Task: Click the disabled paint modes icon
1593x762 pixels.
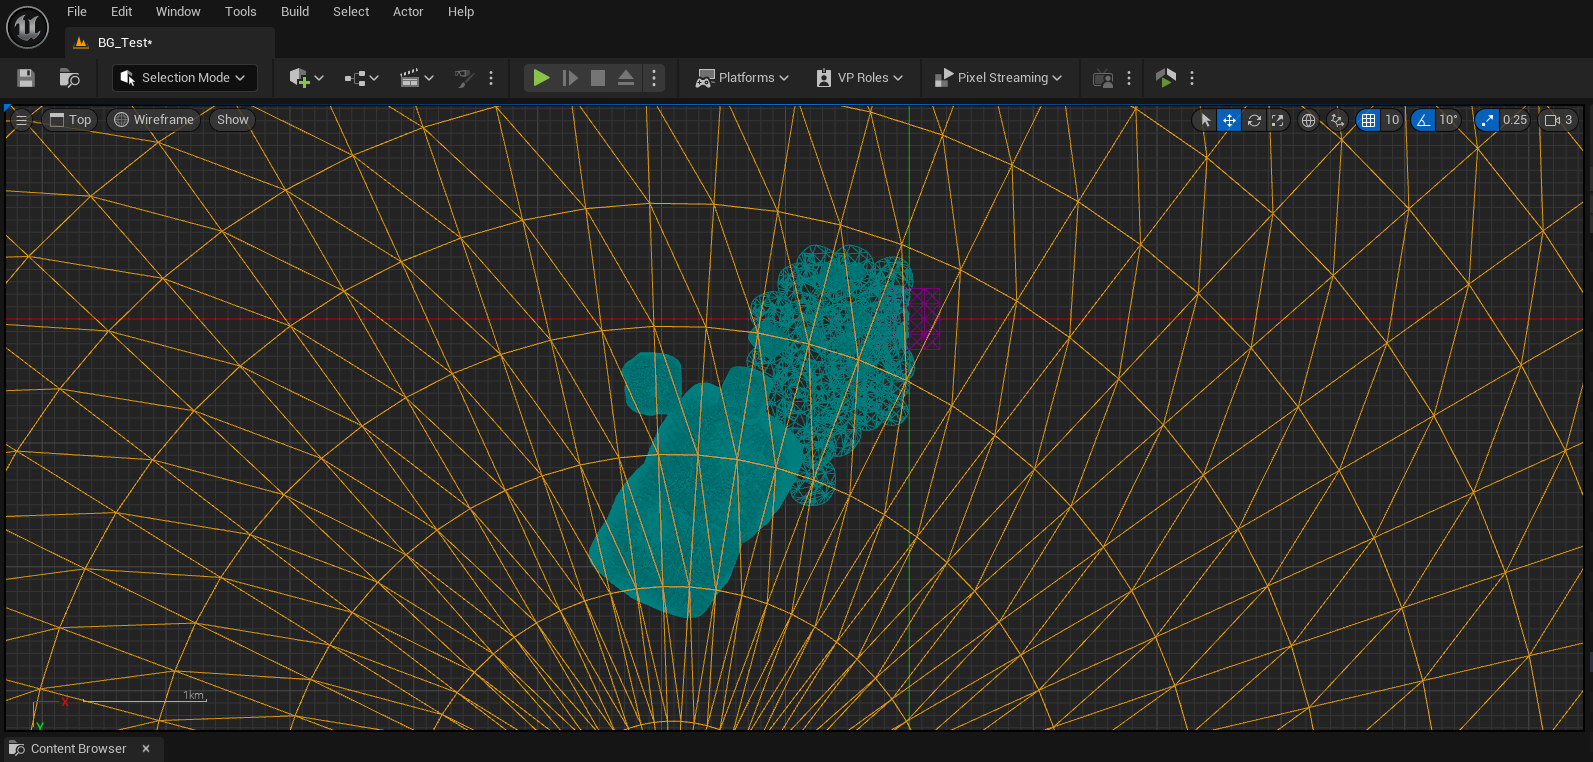Action: (x=464, y=78)
